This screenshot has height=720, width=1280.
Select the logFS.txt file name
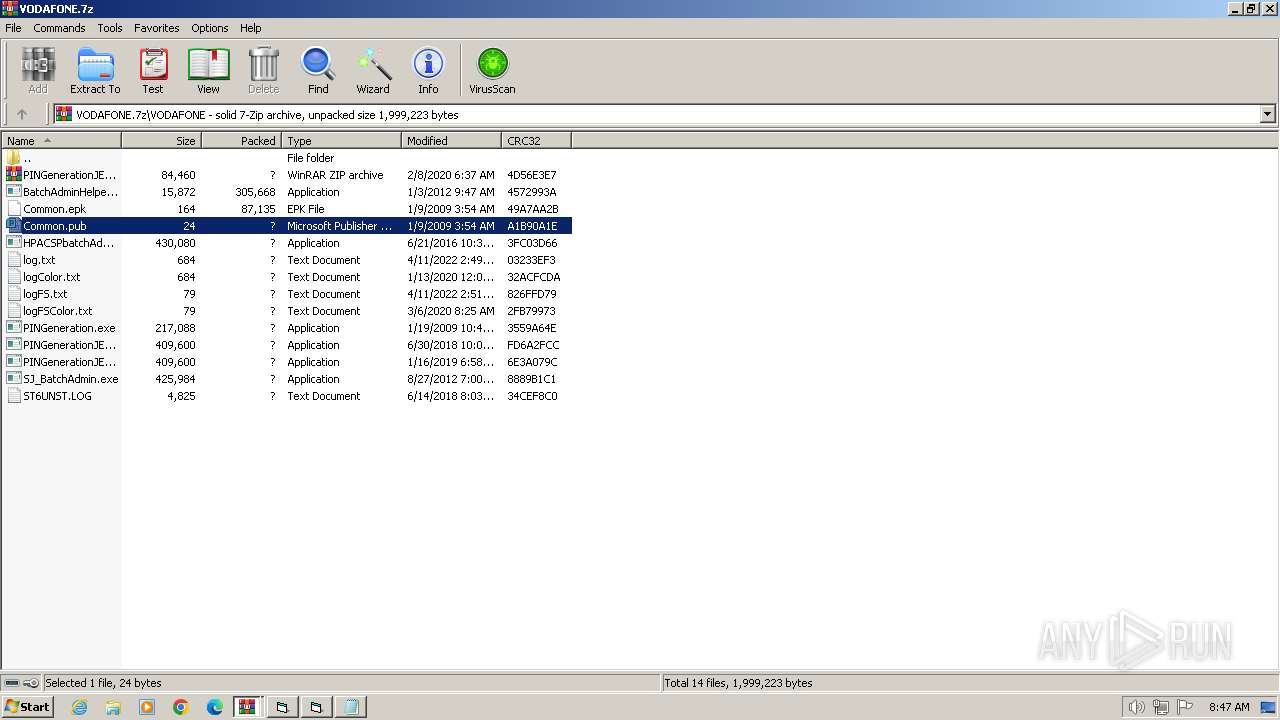[45, 294]
